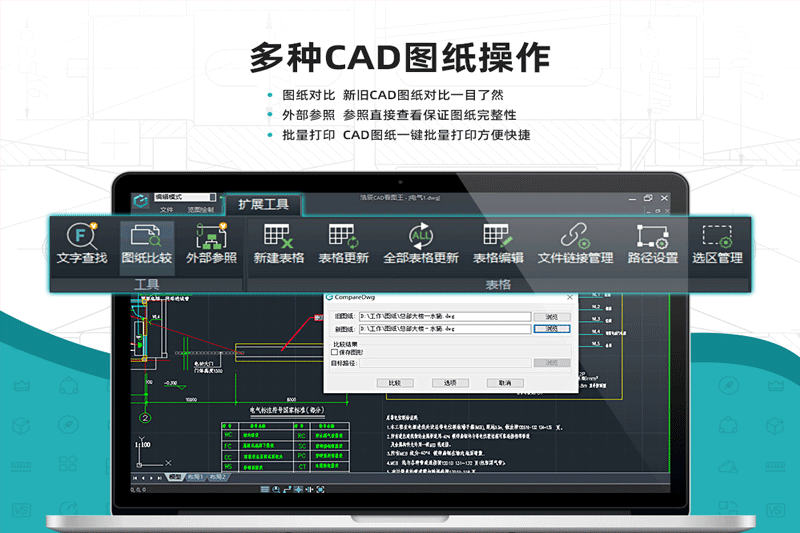
Task: Select the 文字查找 text search tool
Action: click(x=81, y=245)
